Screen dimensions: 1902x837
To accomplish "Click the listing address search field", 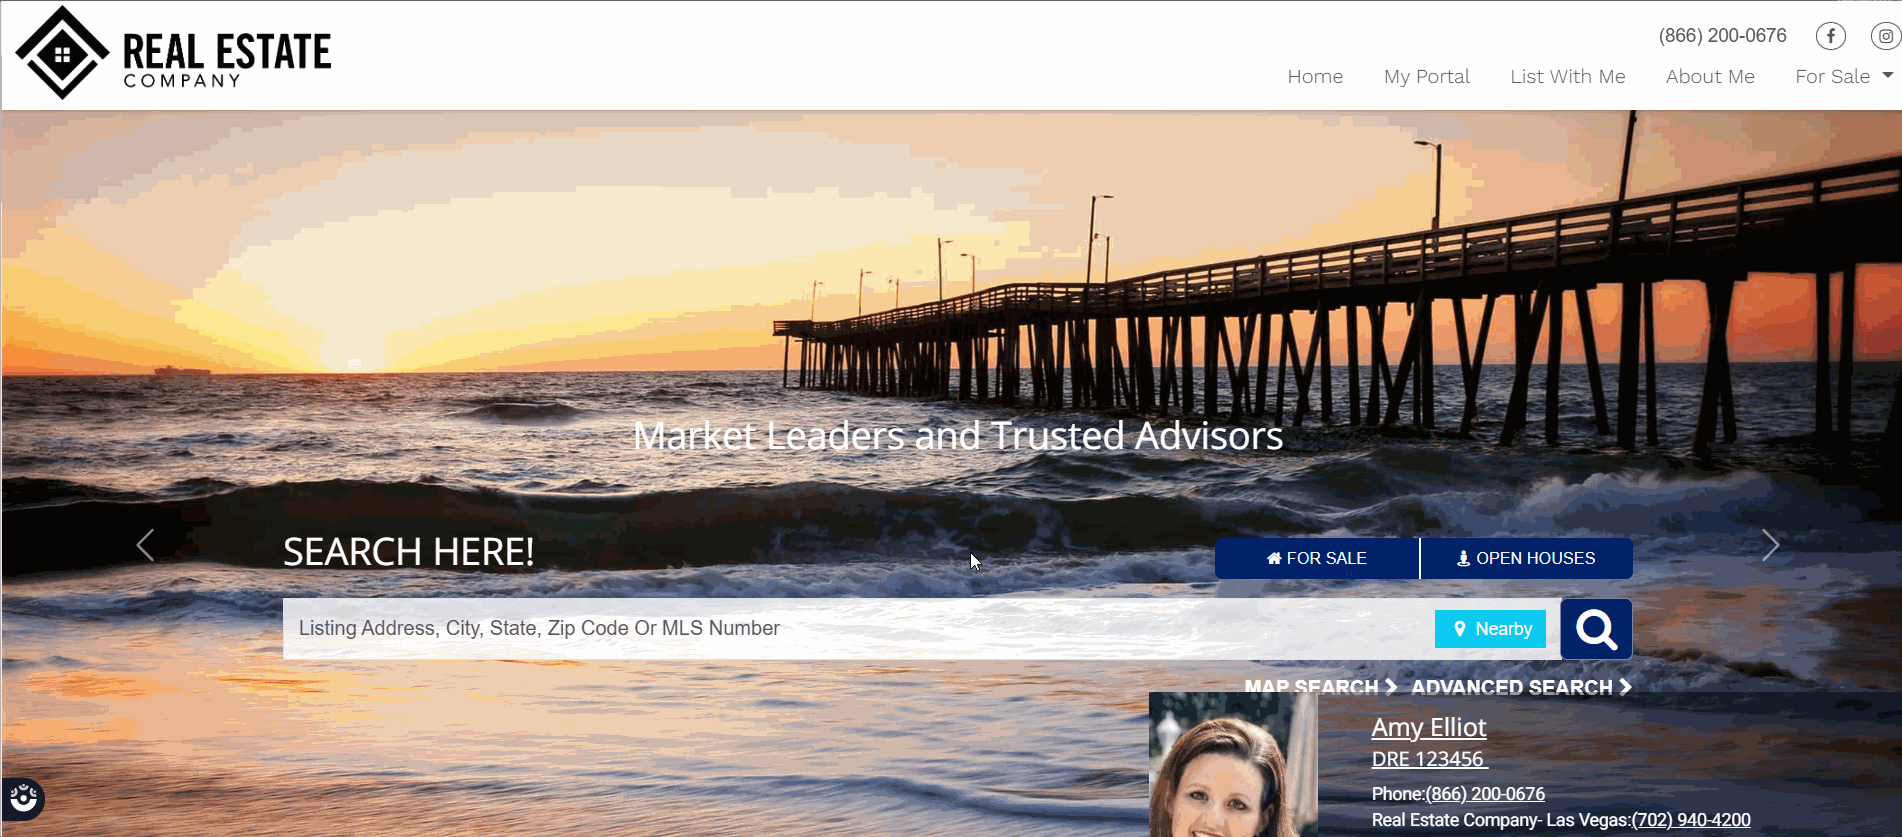I will pos(858,629).
